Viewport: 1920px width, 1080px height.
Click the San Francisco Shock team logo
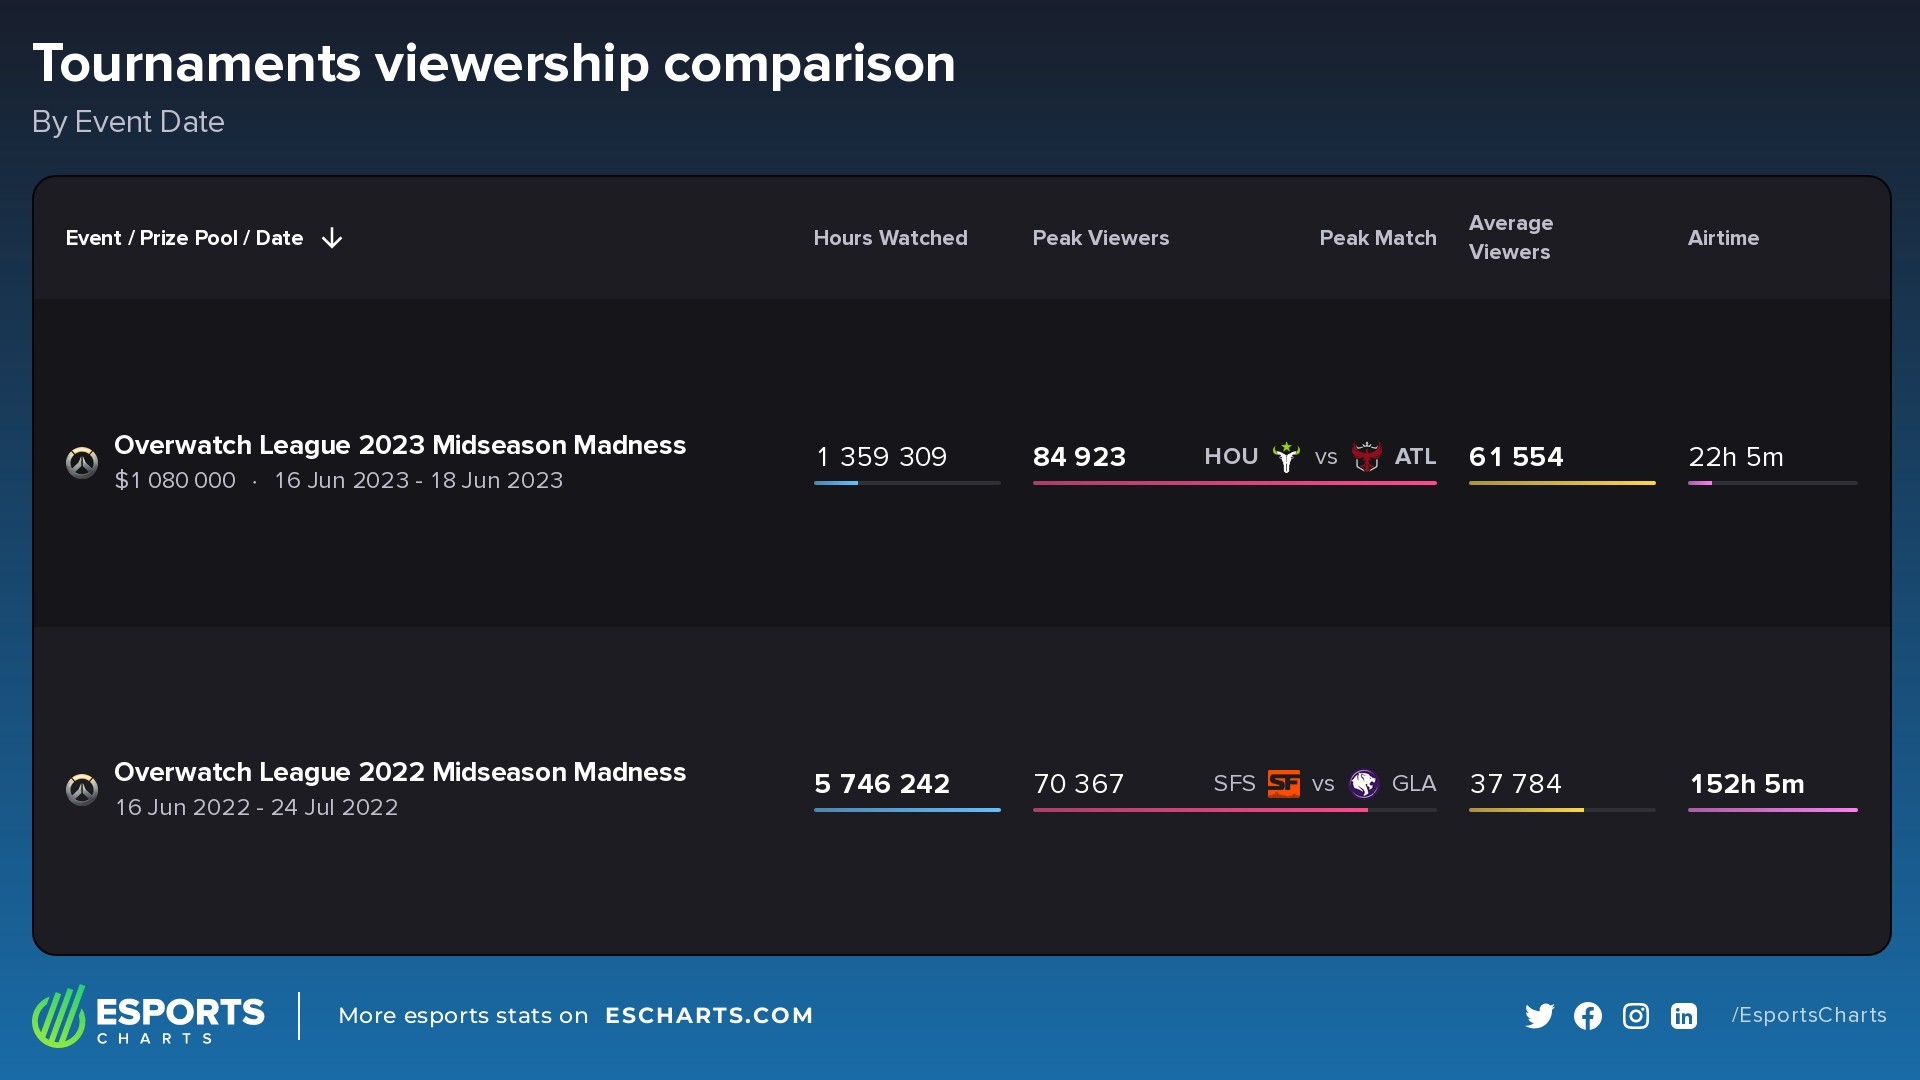pyautogui.click(x=1284, y=784)
